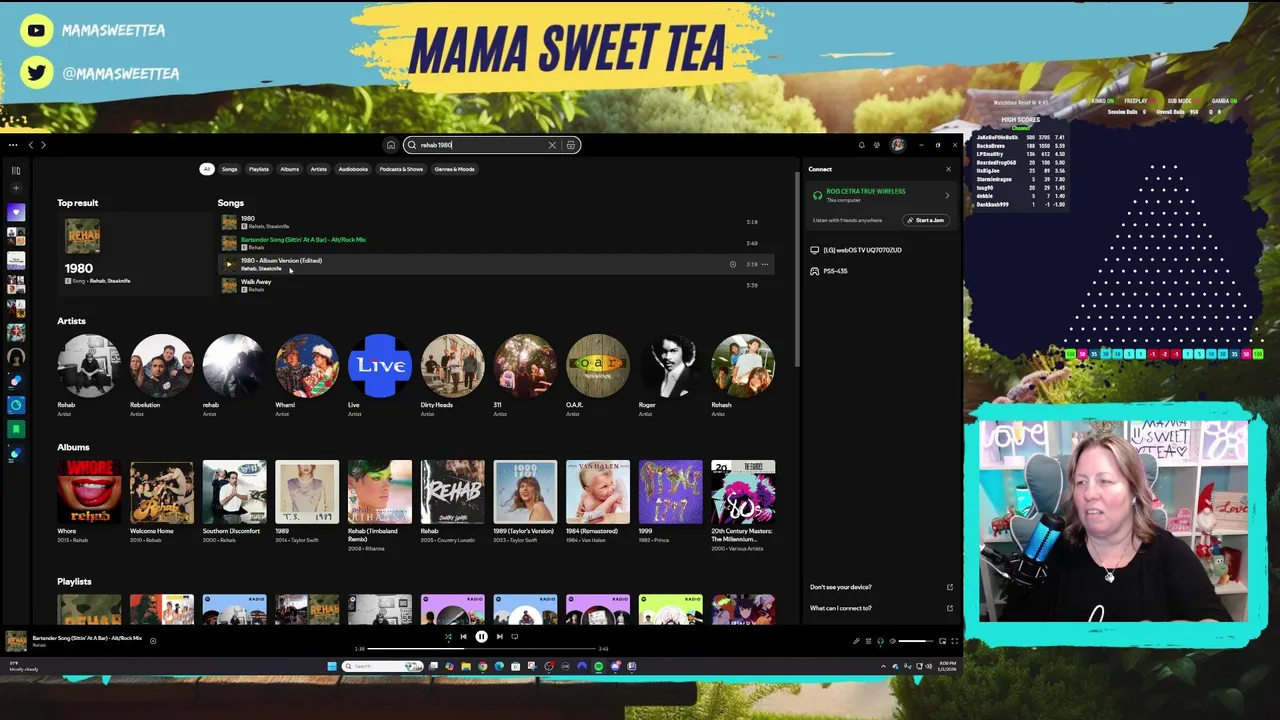
Task: Filter results by Audiobooks
Action: 353,169
